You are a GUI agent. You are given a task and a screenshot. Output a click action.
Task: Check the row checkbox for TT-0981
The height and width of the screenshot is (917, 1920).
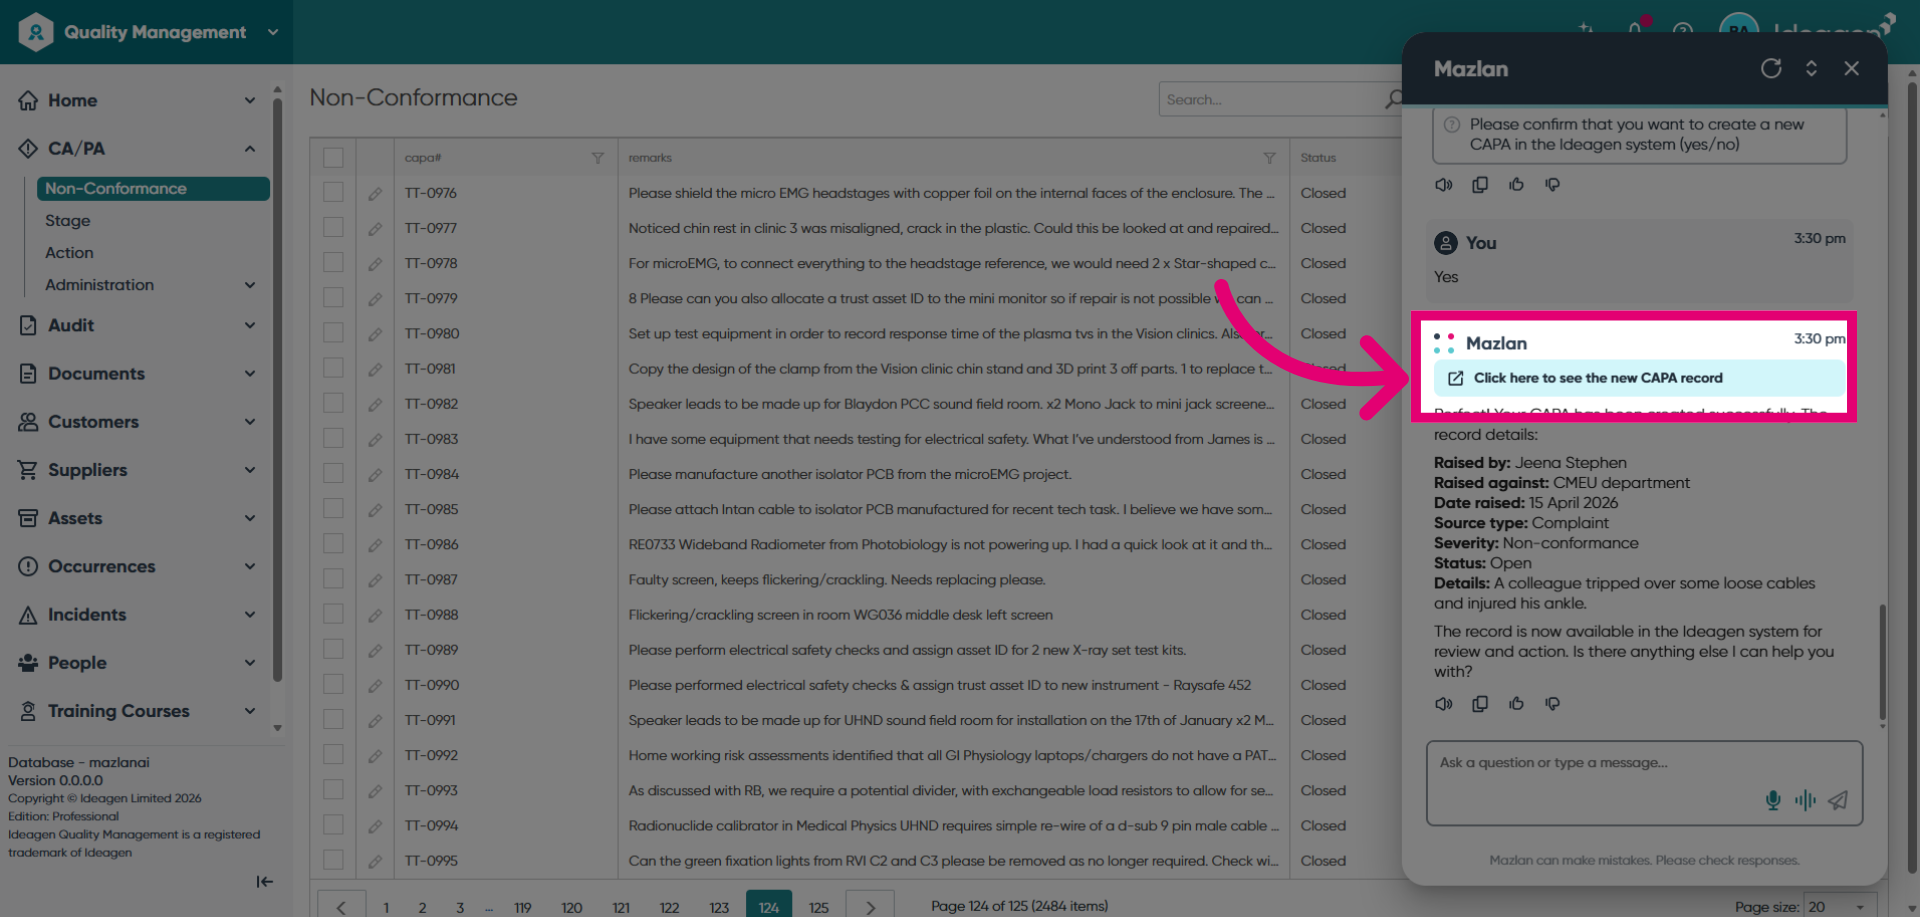pyautogui.click(x=334, y=368)
